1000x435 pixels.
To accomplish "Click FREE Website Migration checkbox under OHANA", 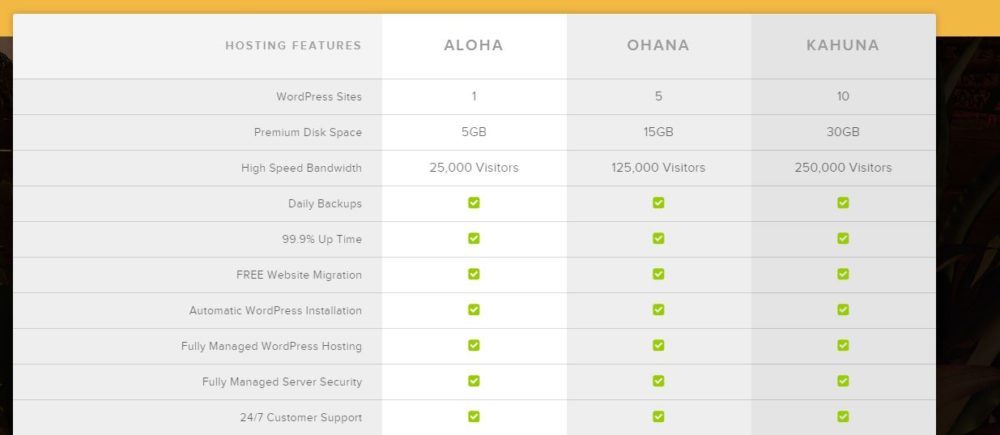I will pyautogui.click(x=658, y=274).
